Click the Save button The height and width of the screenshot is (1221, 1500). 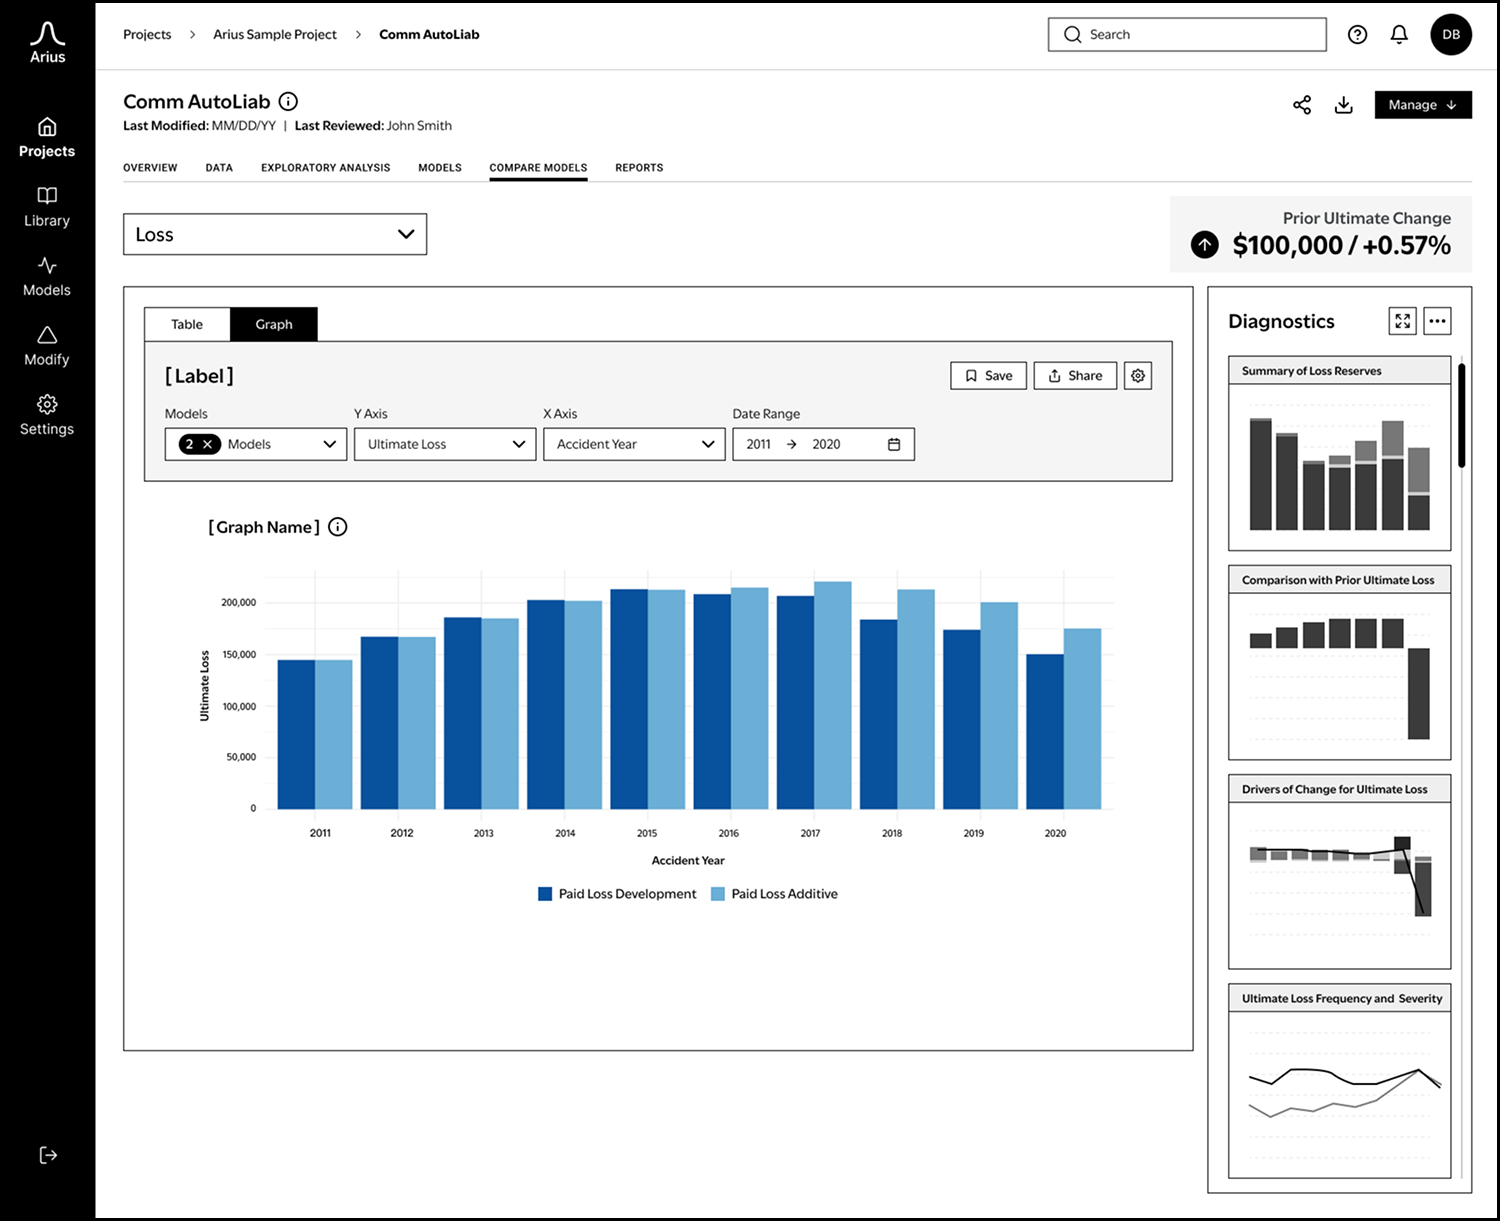988,376
